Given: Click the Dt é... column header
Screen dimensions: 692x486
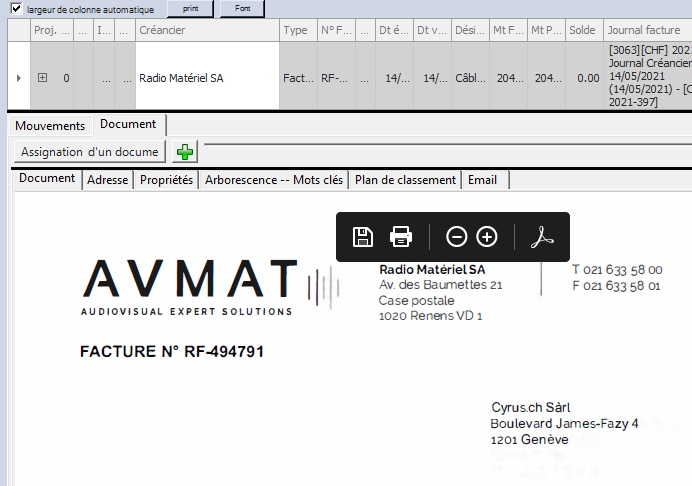Looking at the screenshot, I should coord(394,30).
